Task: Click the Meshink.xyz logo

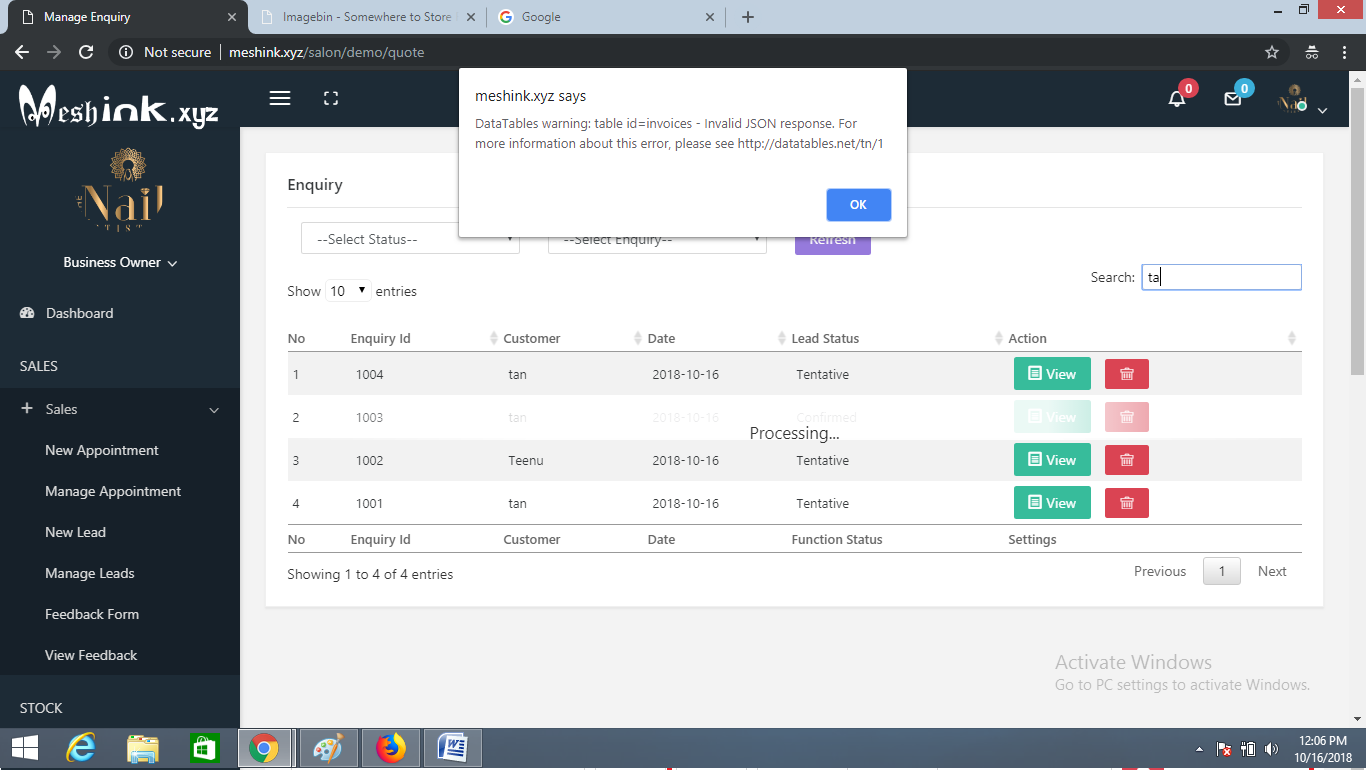Action: coord(118,105)
